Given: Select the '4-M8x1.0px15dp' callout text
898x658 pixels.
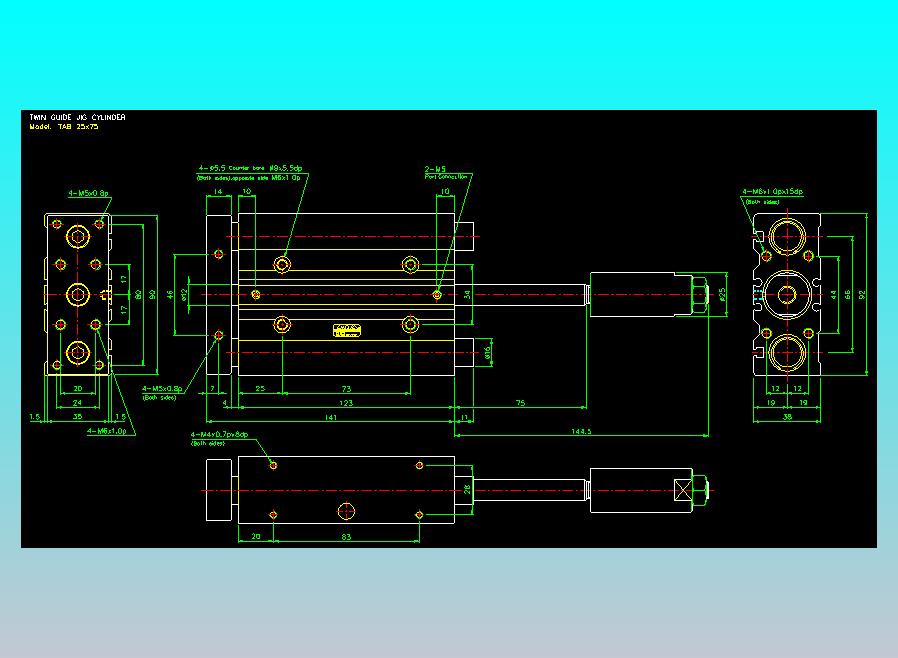Looking at the screenshot, I should 773,191.
